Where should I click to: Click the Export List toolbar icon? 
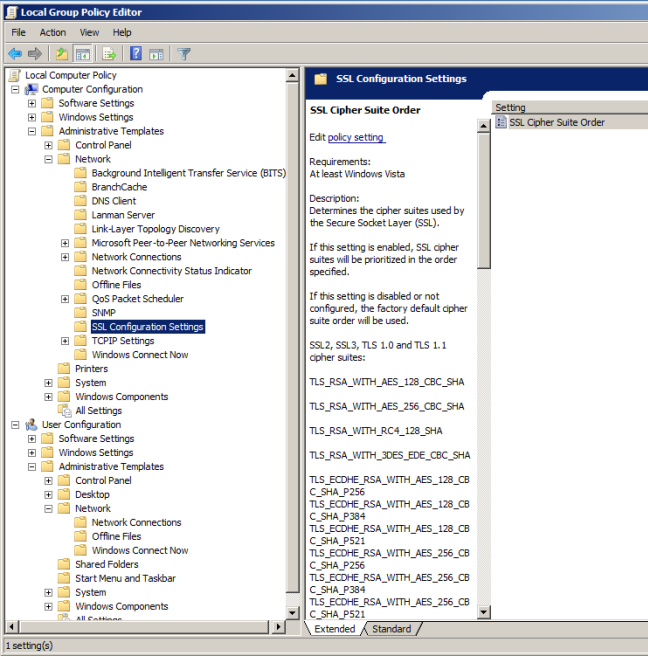109,54
